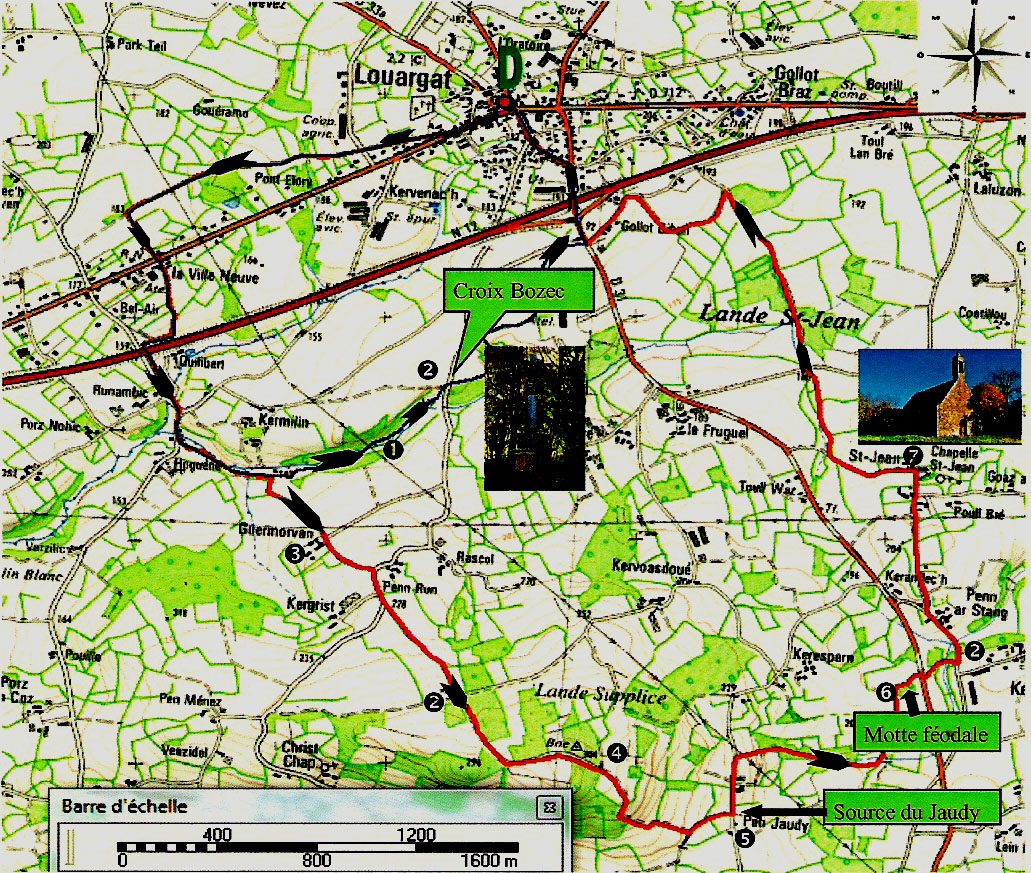The height and width of the screenshot is (873, 1031).
Task: Click waypoint 2 near Penn ar Stang
Action: (x=973, y=651)
